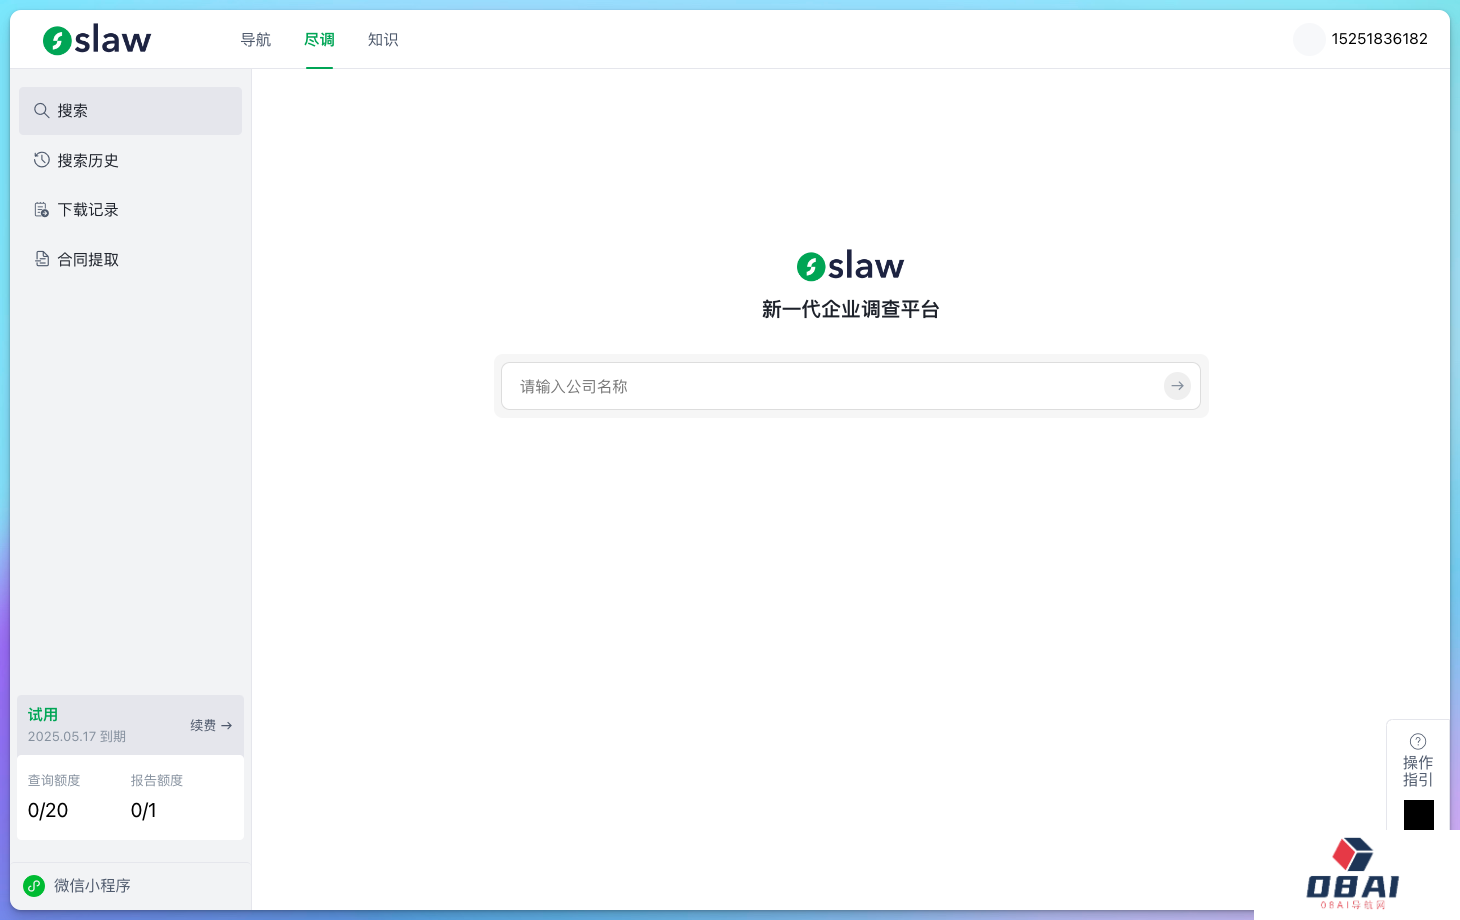Viewport: 1460px width, 920px height.
Task: Click the 续费 renew link
Action: [x=211, y=725]
